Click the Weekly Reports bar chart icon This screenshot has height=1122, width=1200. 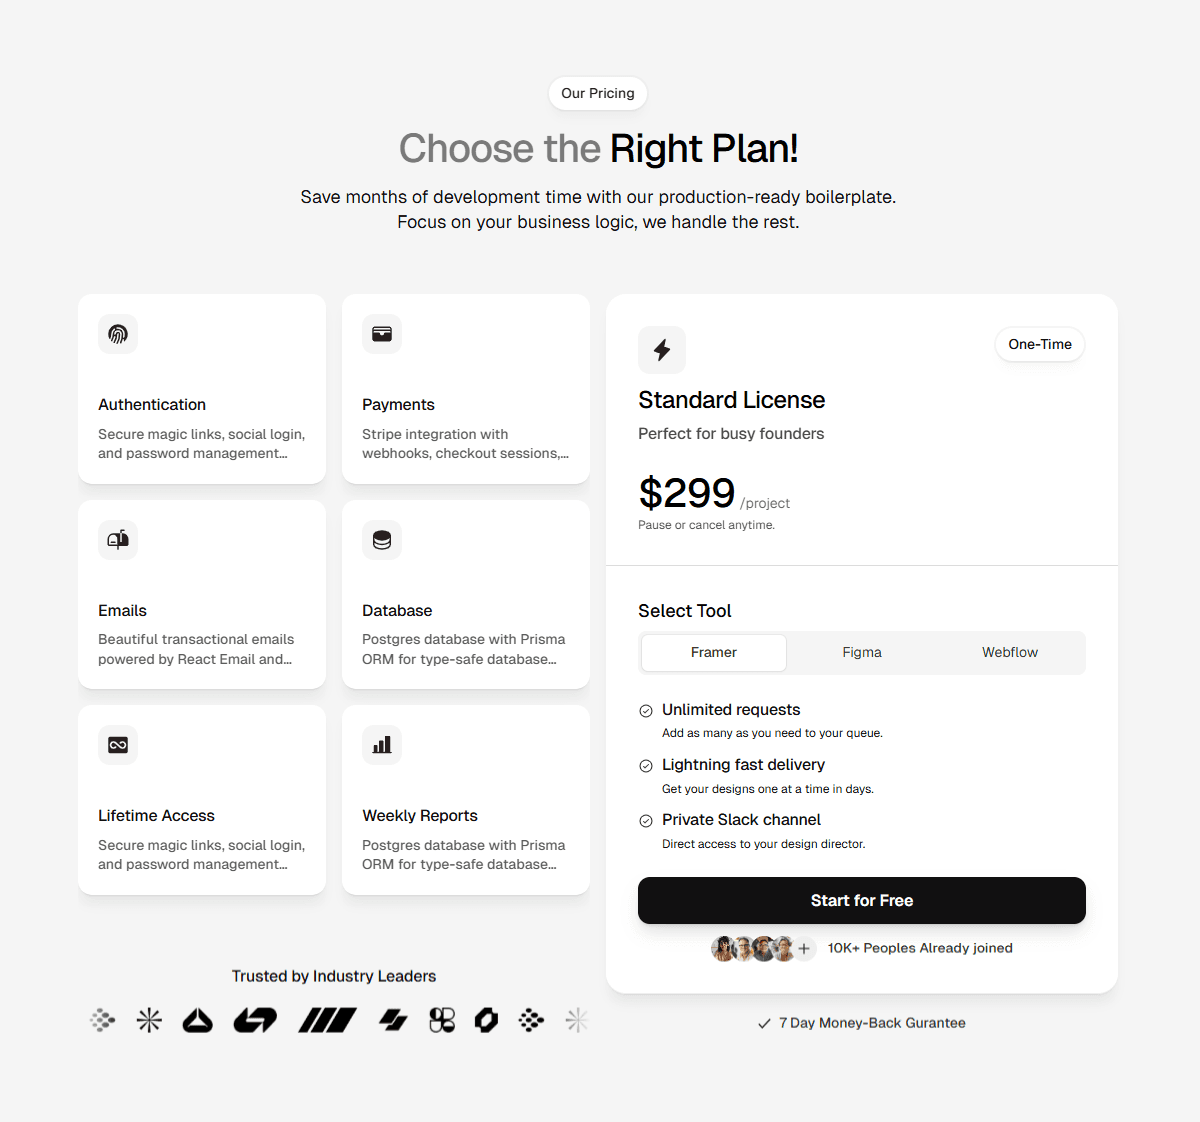(x=382, y=745)
